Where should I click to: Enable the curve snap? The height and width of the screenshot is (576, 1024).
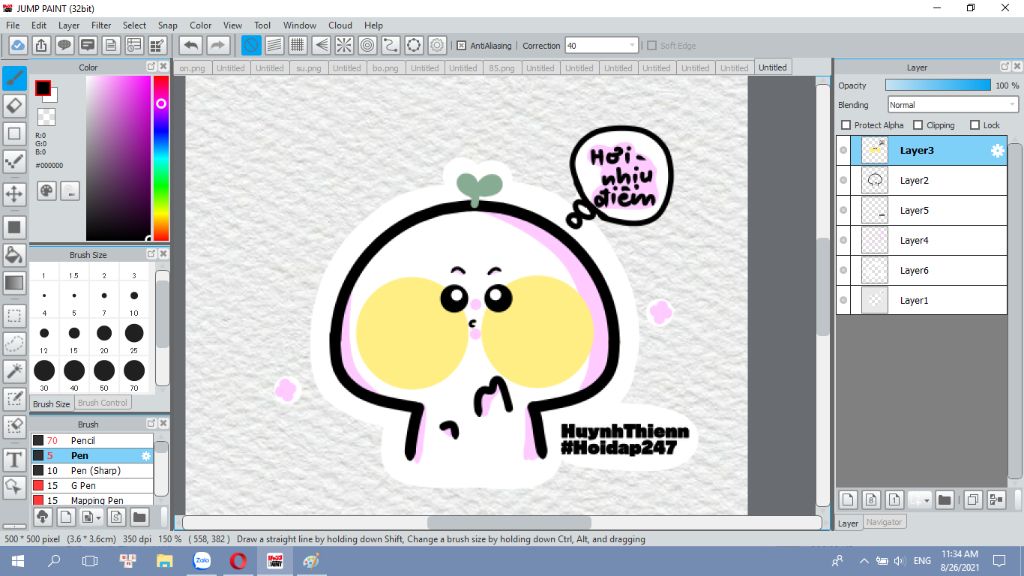click(x=391, y=45)
